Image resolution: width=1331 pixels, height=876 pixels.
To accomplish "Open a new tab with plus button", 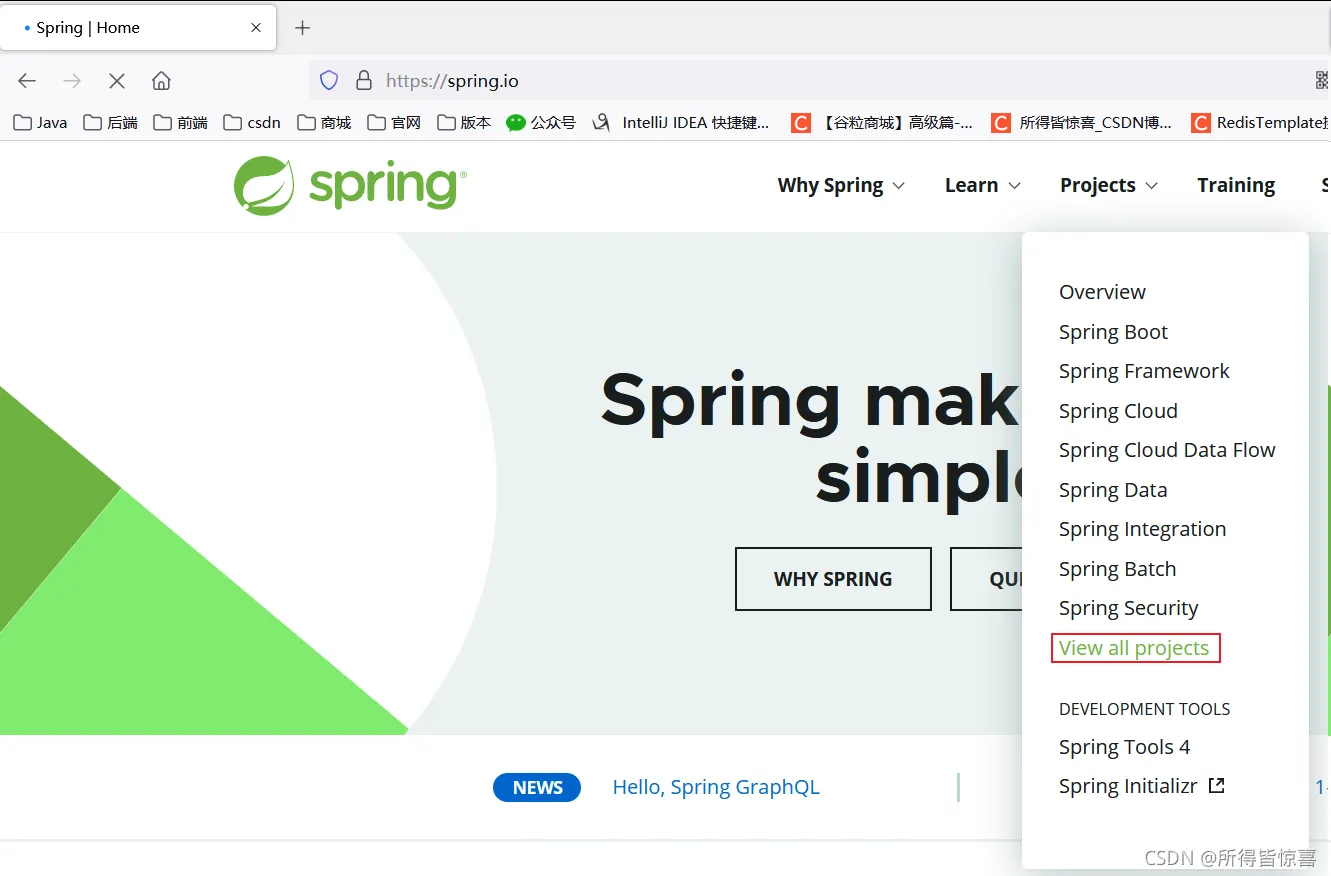I will click(x=303, y=28).
